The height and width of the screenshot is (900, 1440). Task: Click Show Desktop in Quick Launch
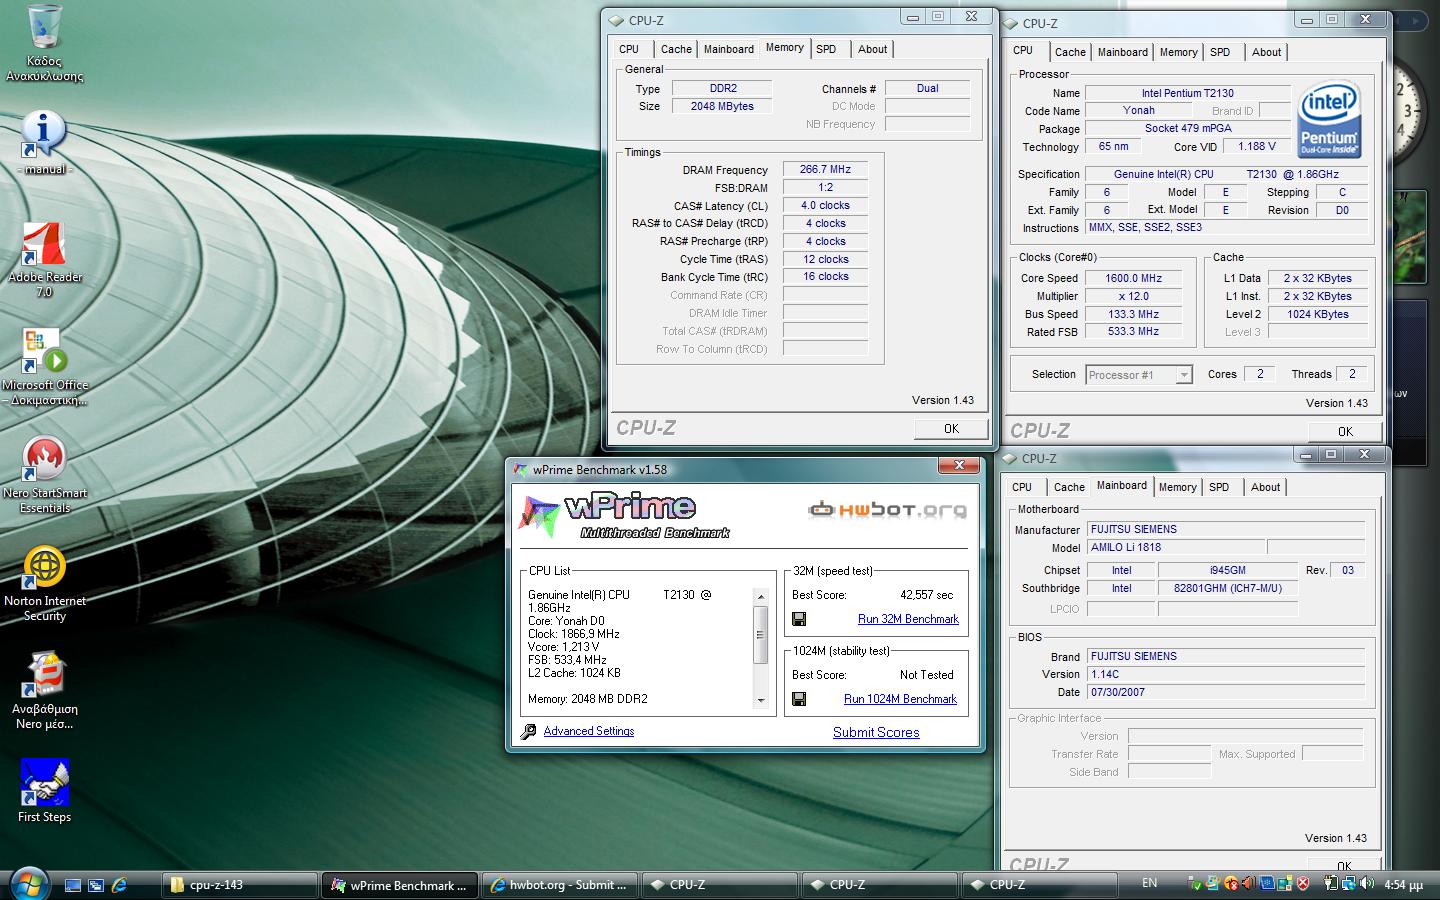73,885
